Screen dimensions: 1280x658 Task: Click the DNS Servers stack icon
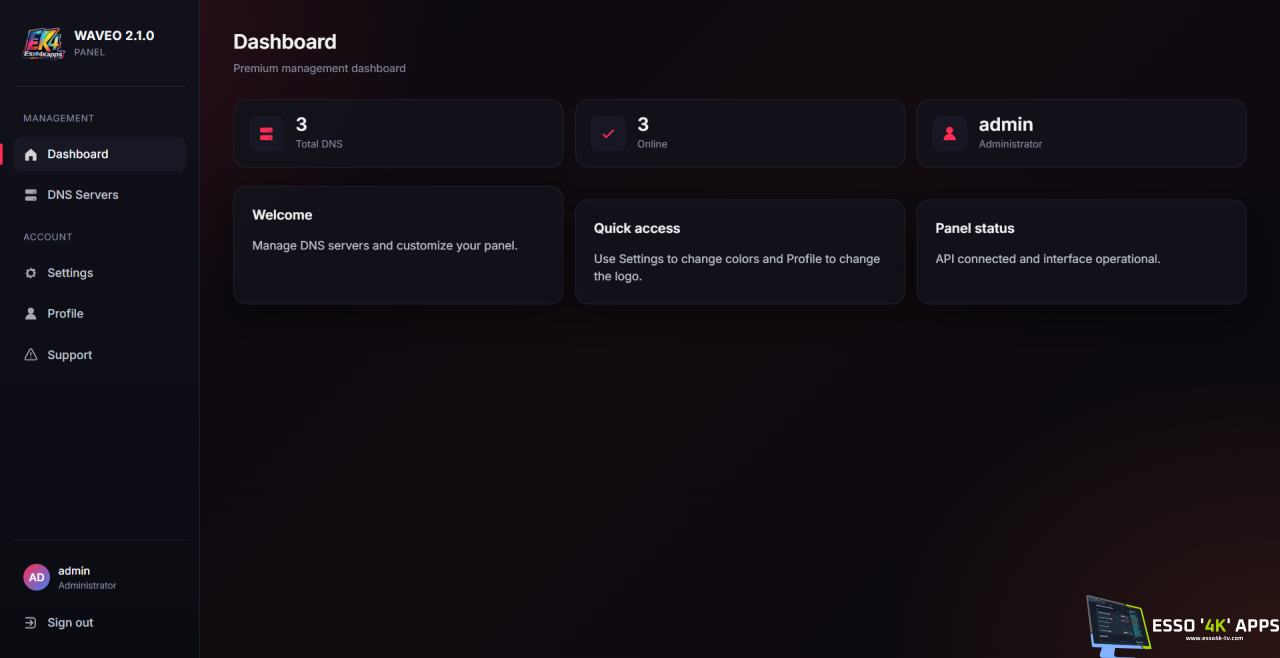[x=30, y=195]
